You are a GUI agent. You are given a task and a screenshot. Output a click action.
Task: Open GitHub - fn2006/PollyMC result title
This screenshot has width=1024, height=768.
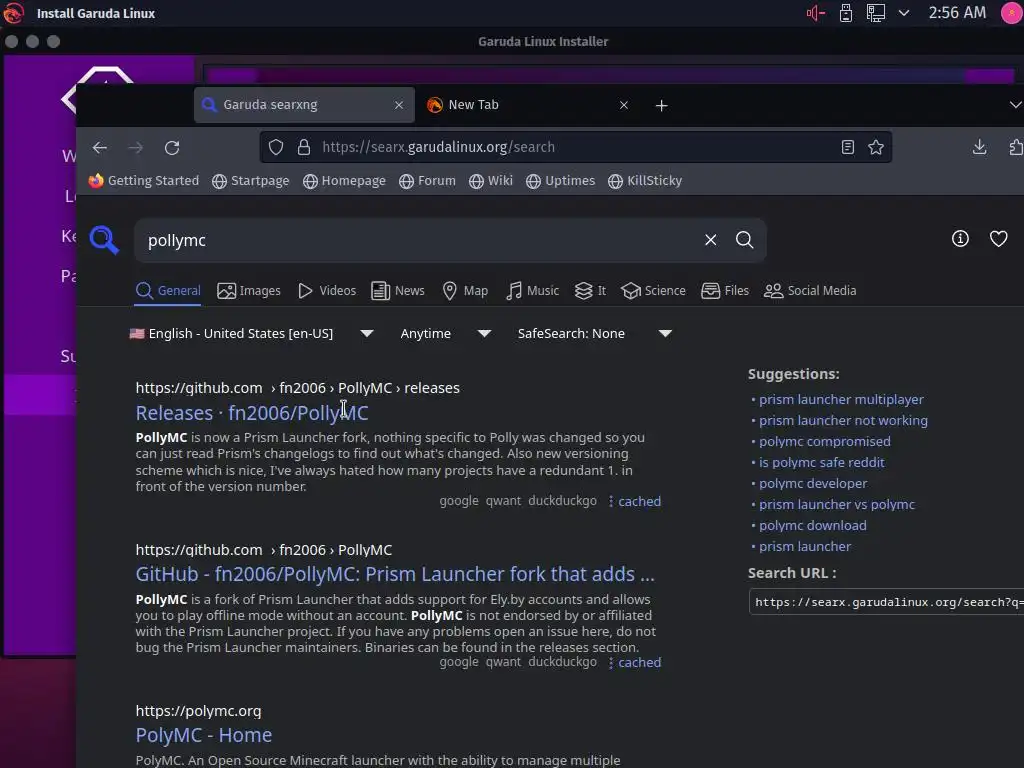(x=395, y=574)
